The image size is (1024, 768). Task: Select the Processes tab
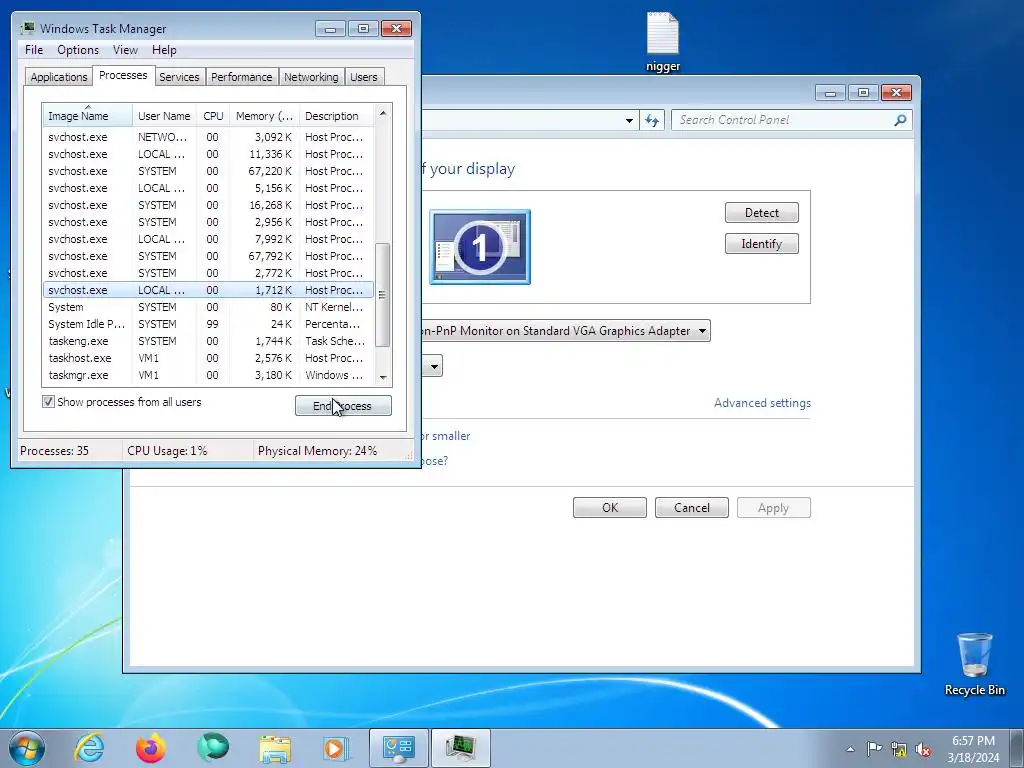point(123,75)
